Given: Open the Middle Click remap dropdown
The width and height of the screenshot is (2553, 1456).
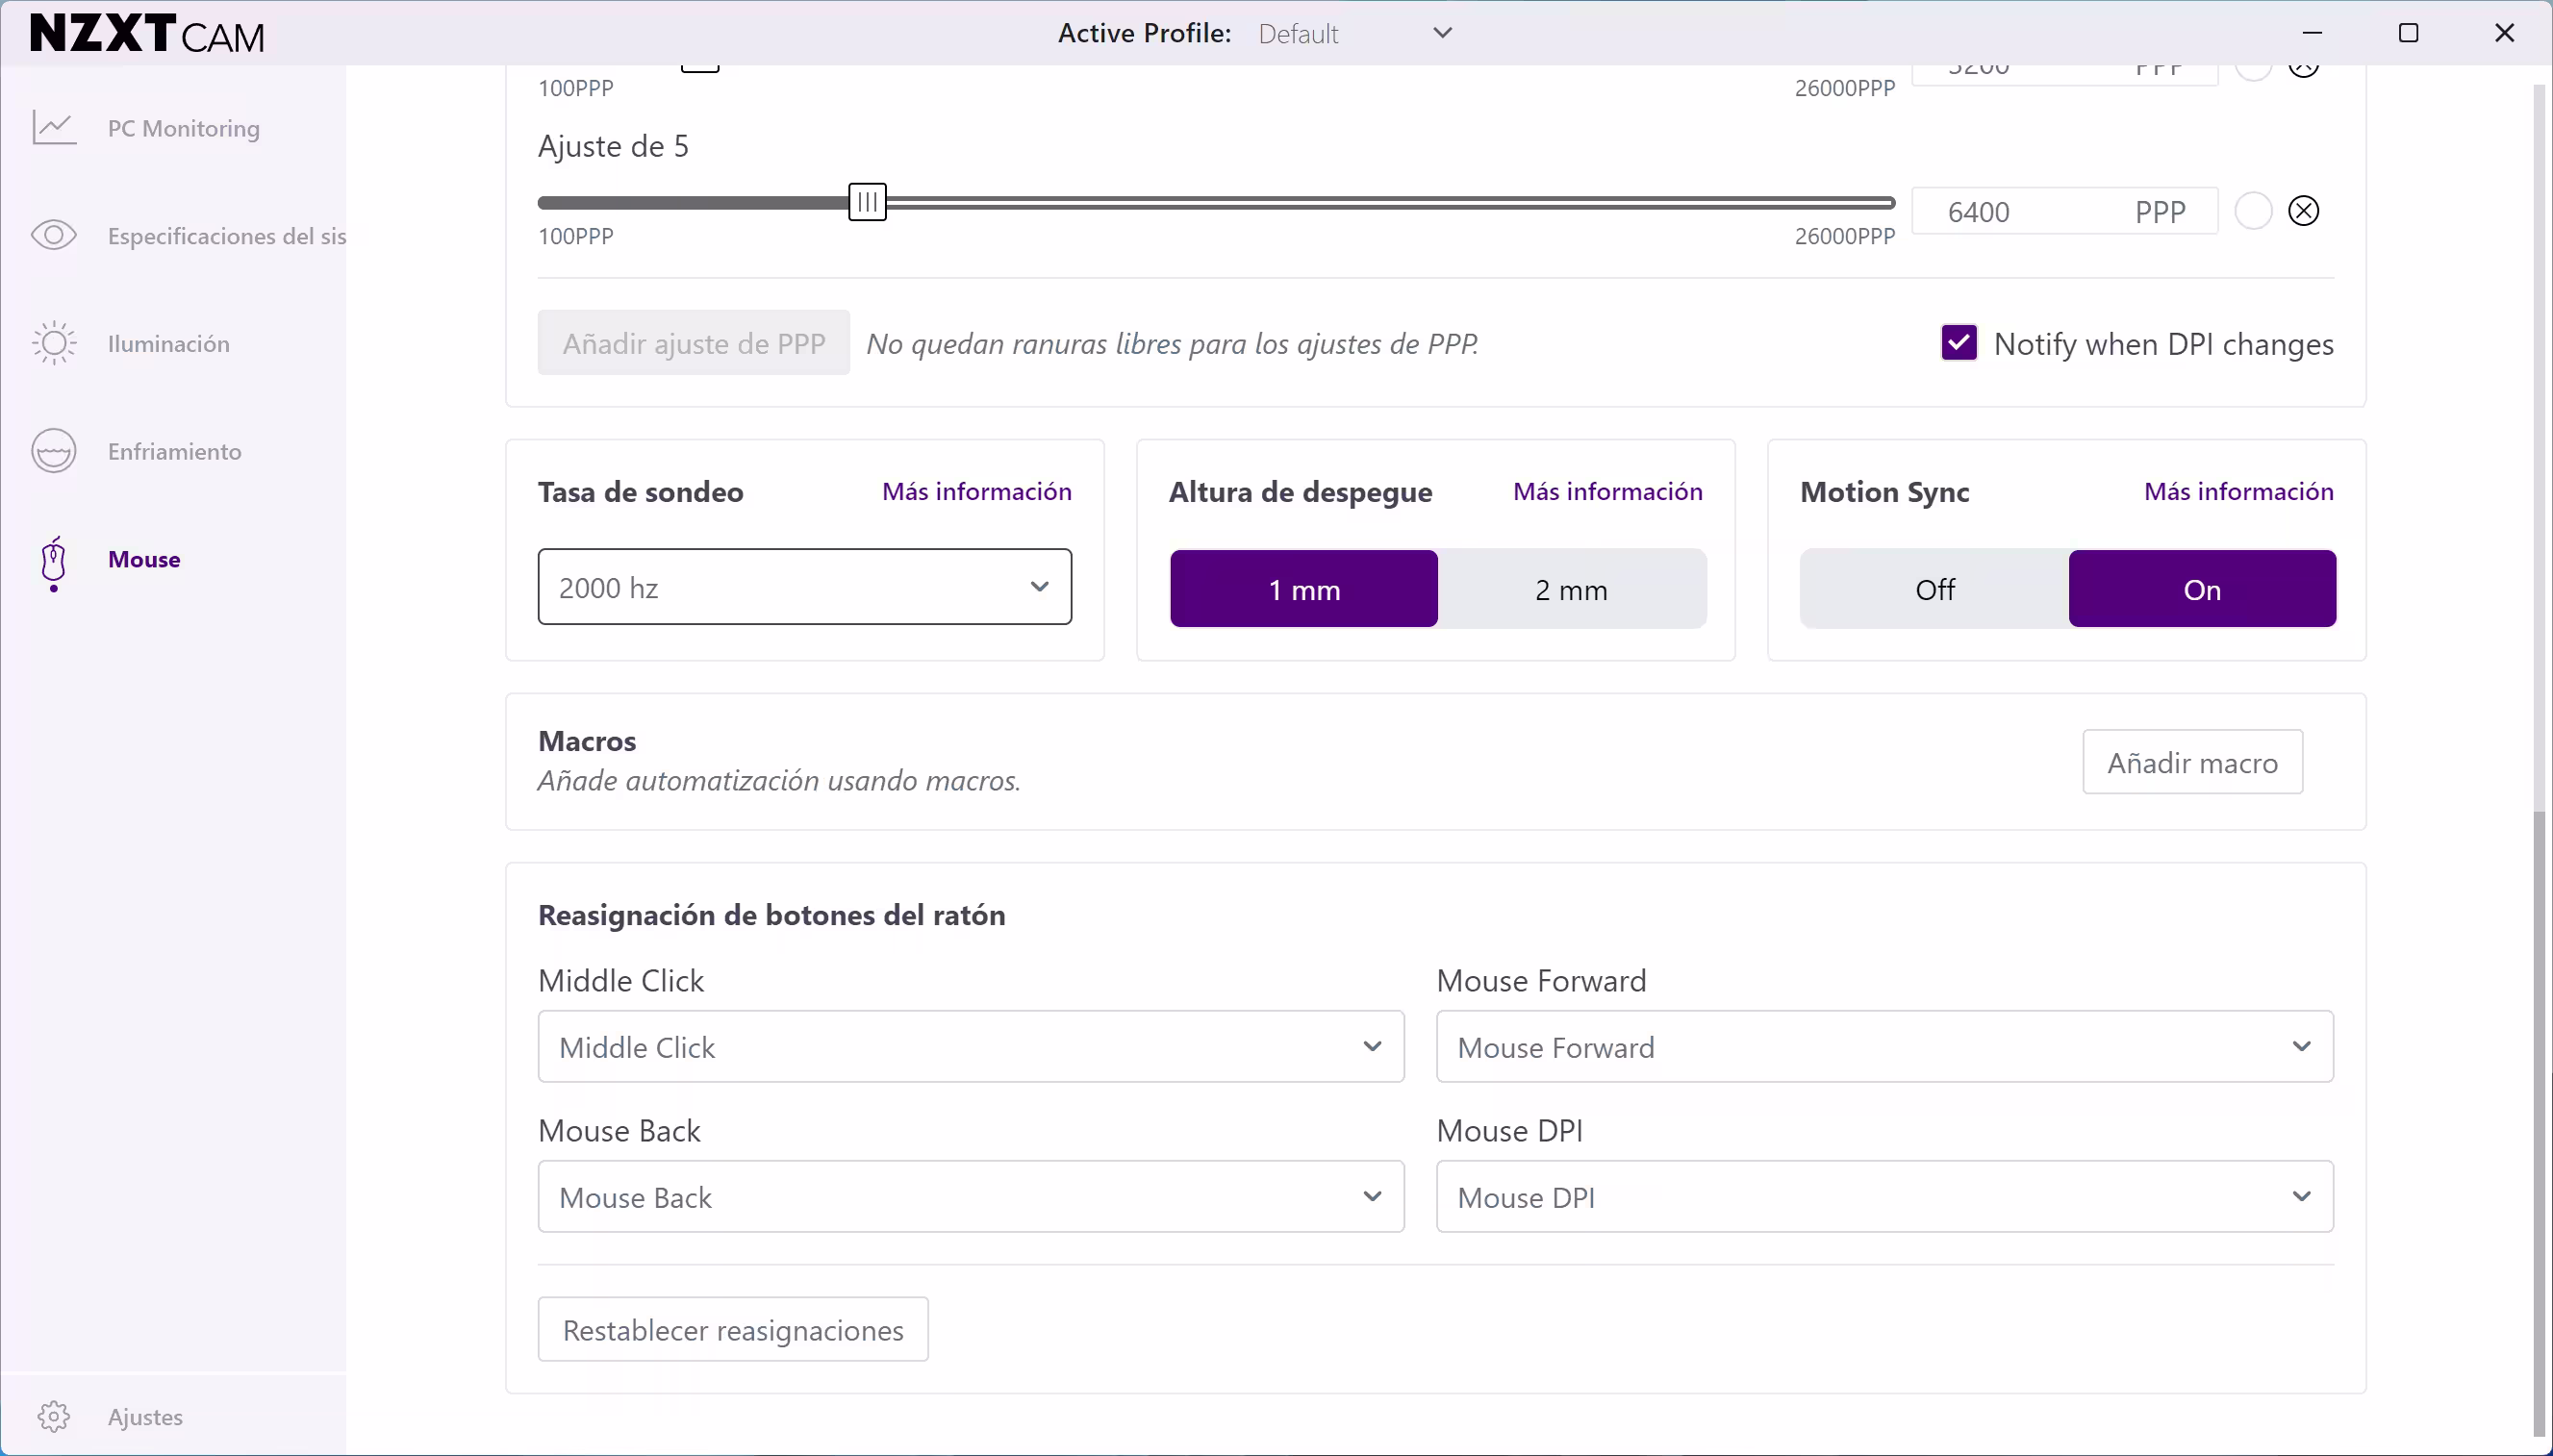Looking at the screenshot, I should pyautogui.click(x=970, y=1047).
